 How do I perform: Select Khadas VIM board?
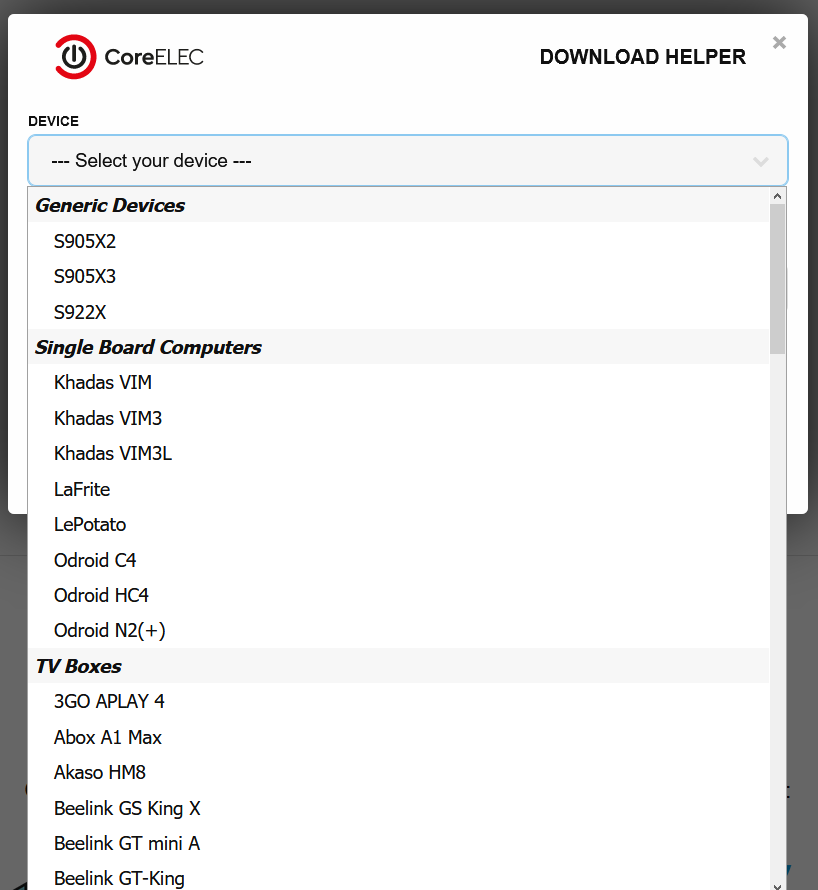(x=398, y=383)
